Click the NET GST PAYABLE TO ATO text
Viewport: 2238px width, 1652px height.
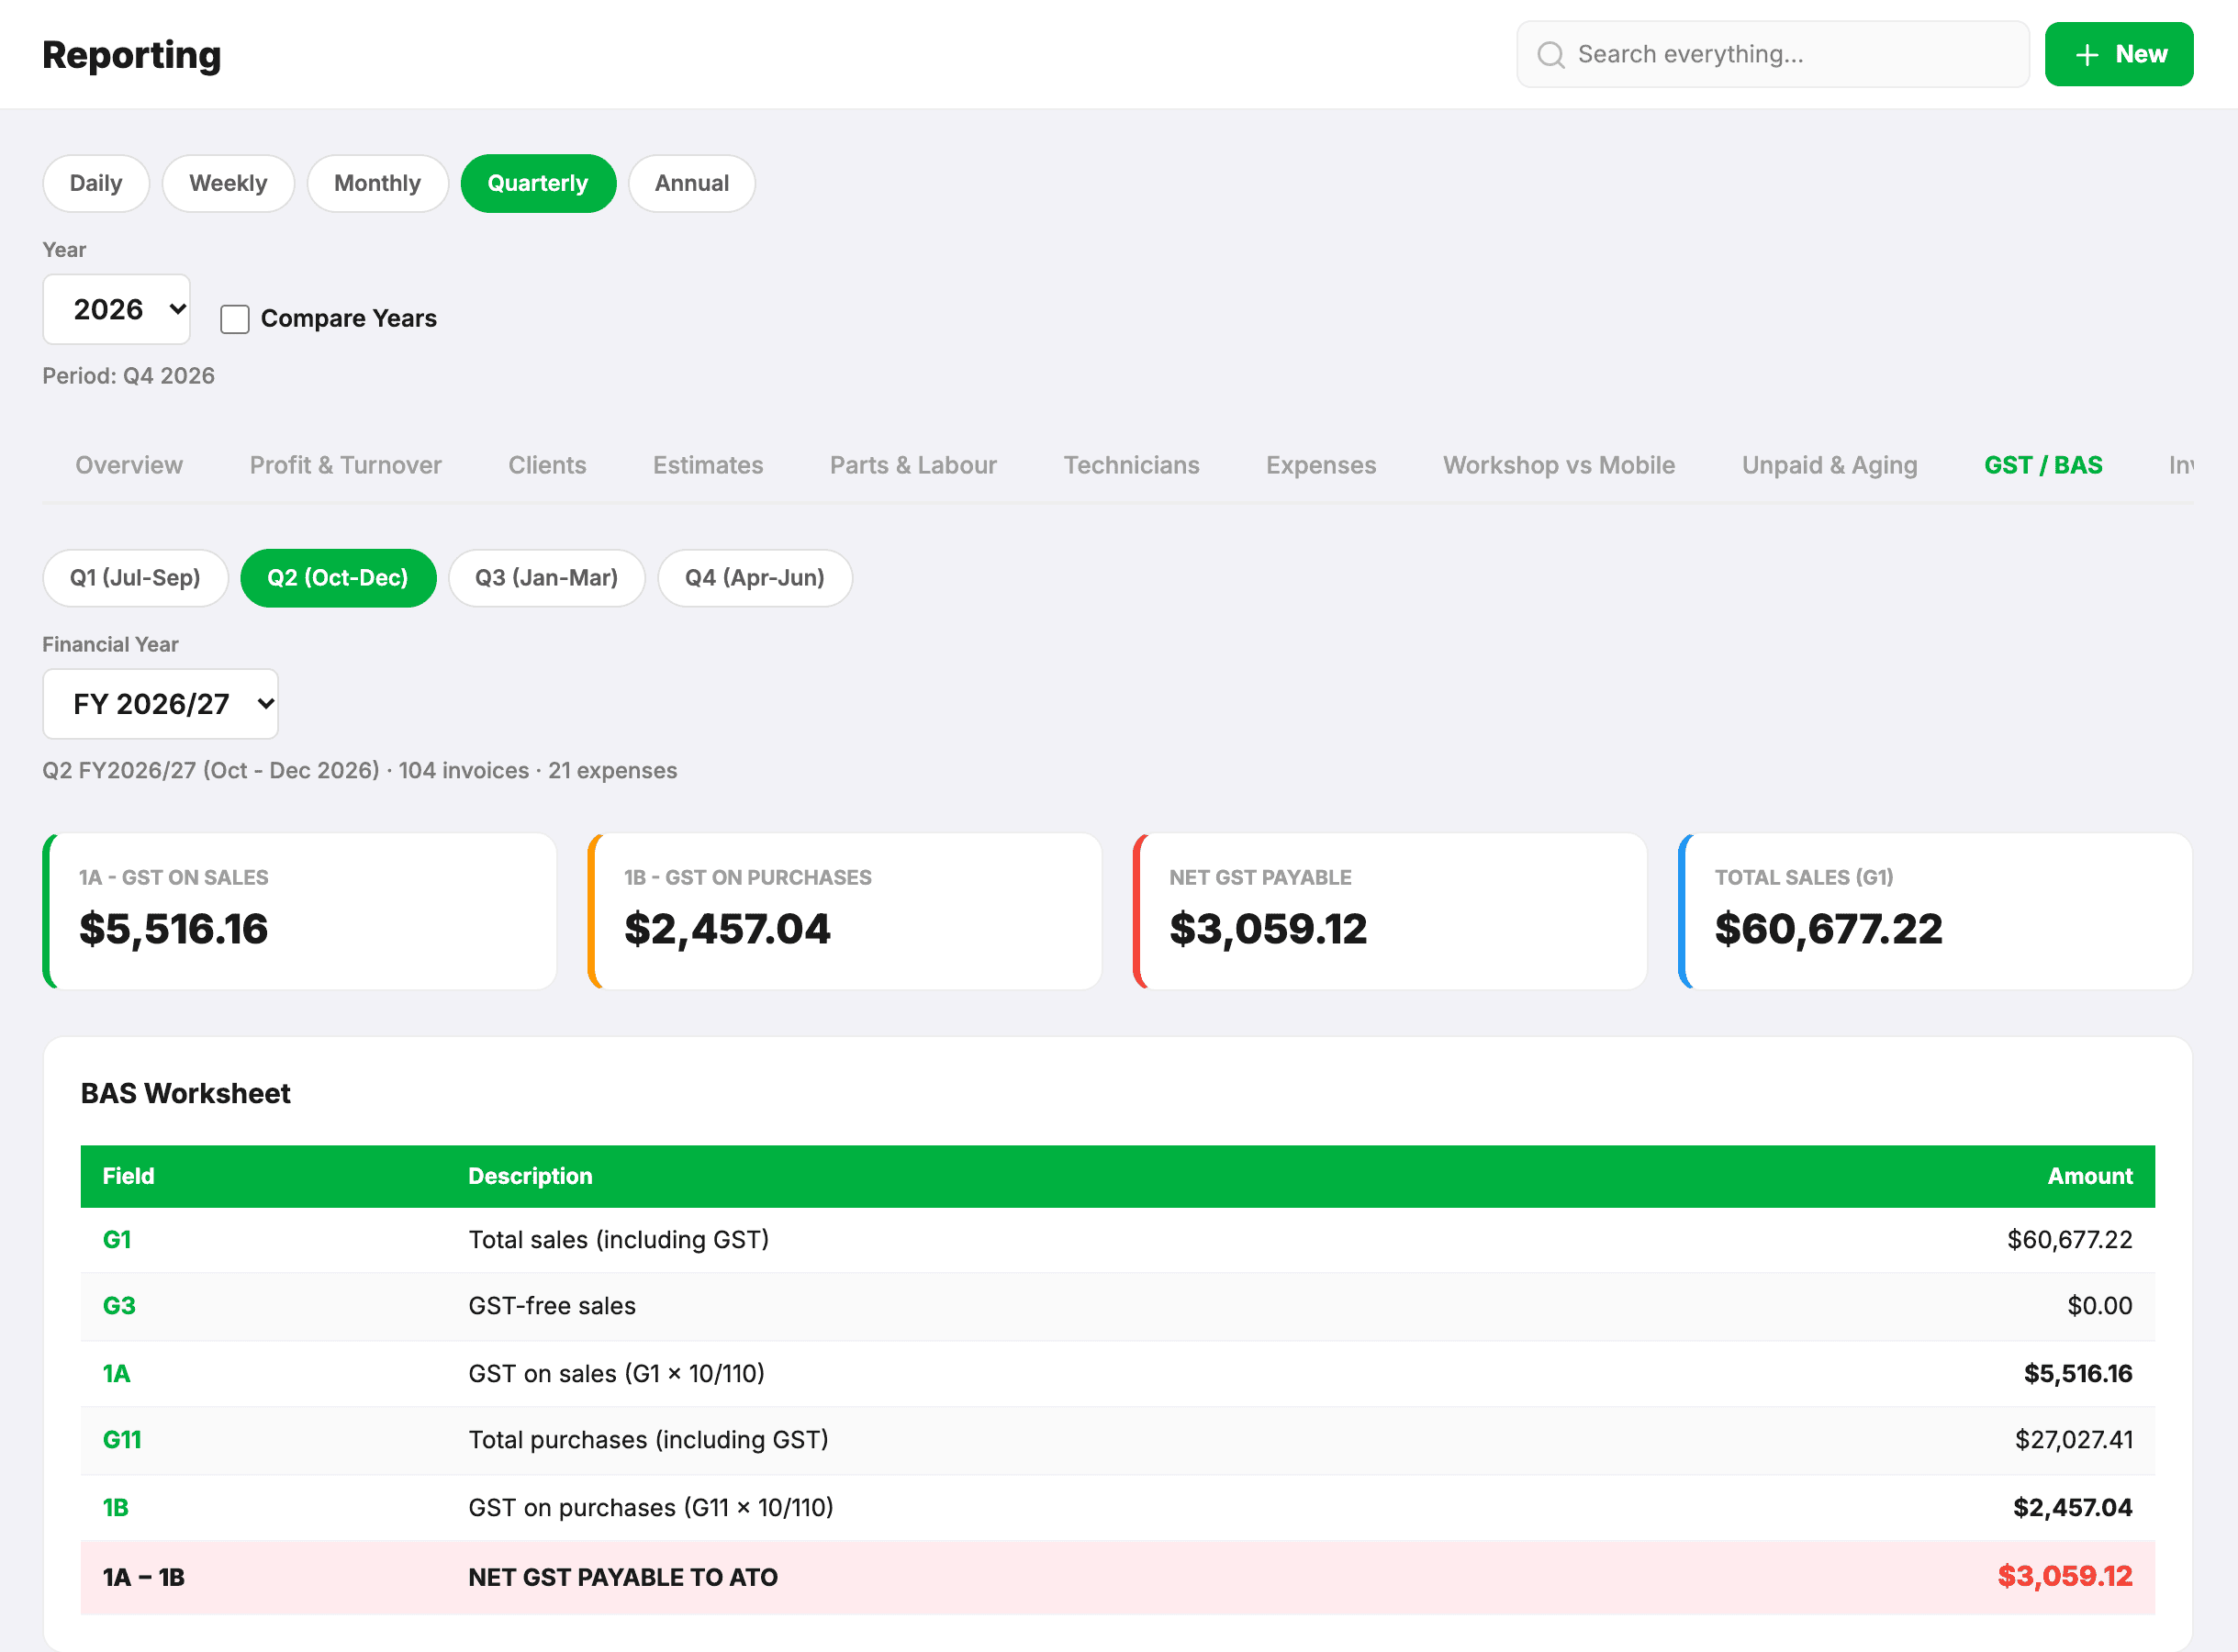[623, 1578]
